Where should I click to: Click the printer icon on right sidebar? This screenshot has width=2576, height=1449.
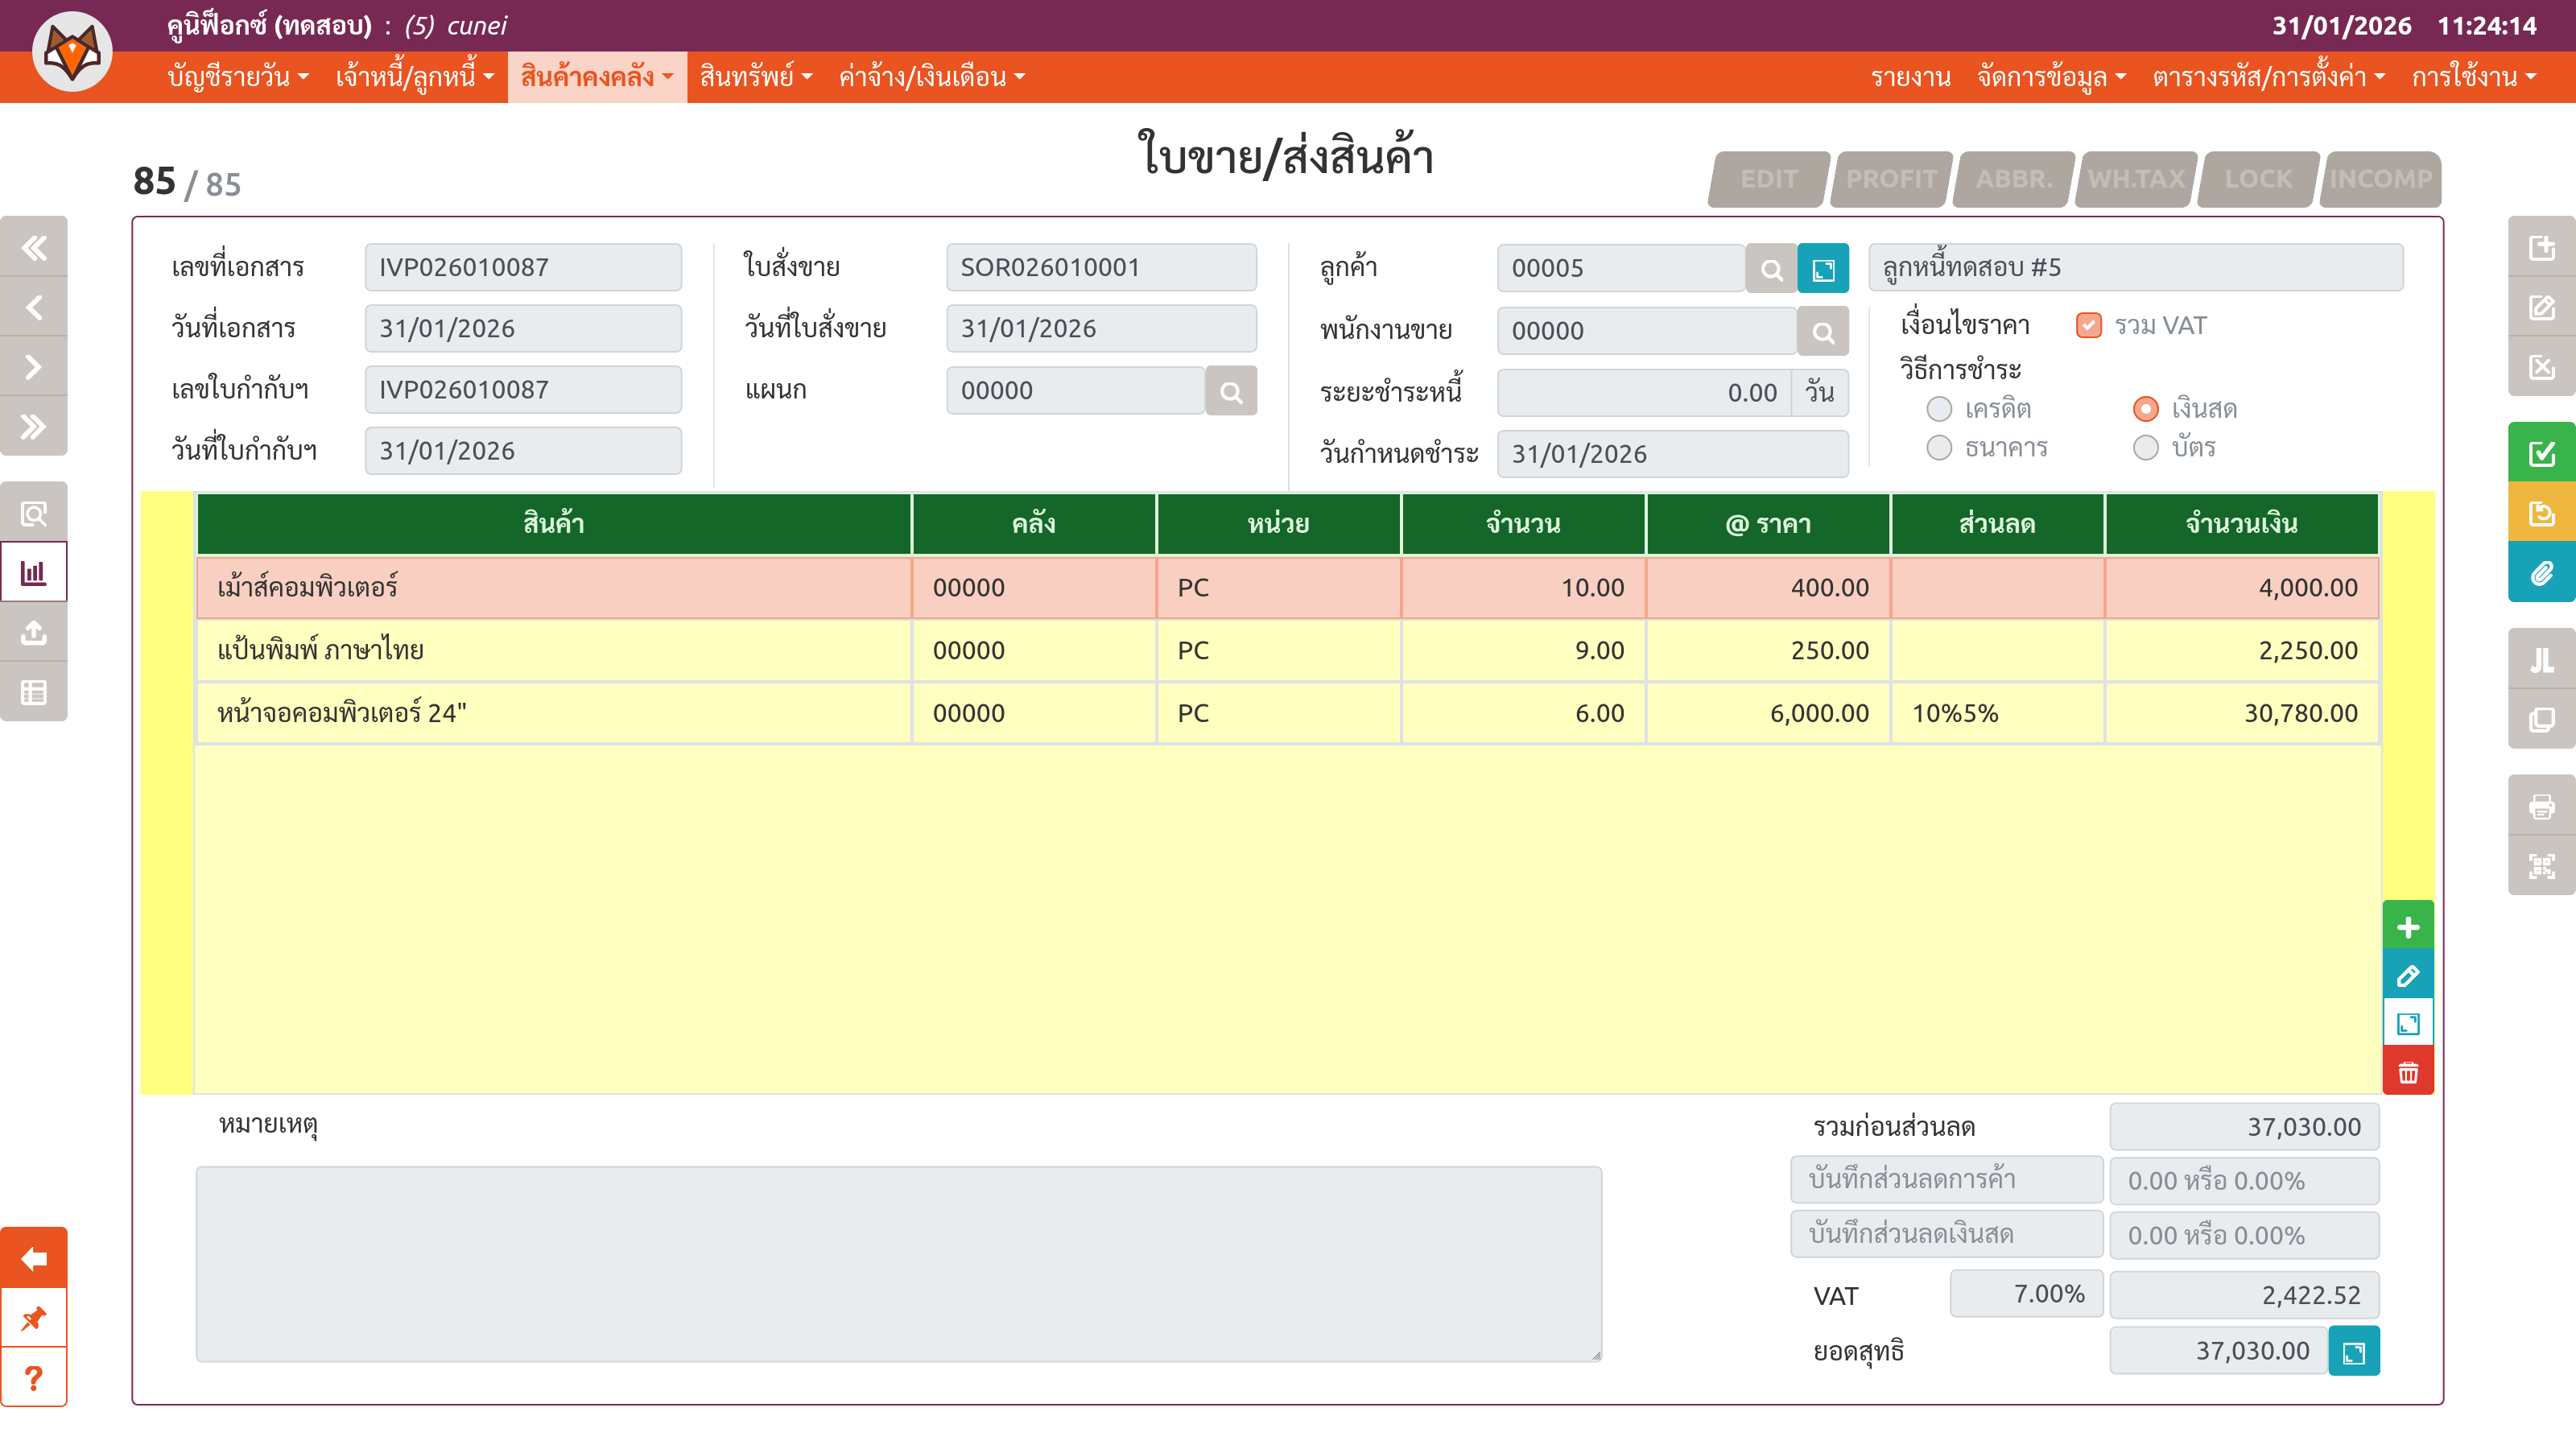pyautogui.click(x=2541, y=806)
